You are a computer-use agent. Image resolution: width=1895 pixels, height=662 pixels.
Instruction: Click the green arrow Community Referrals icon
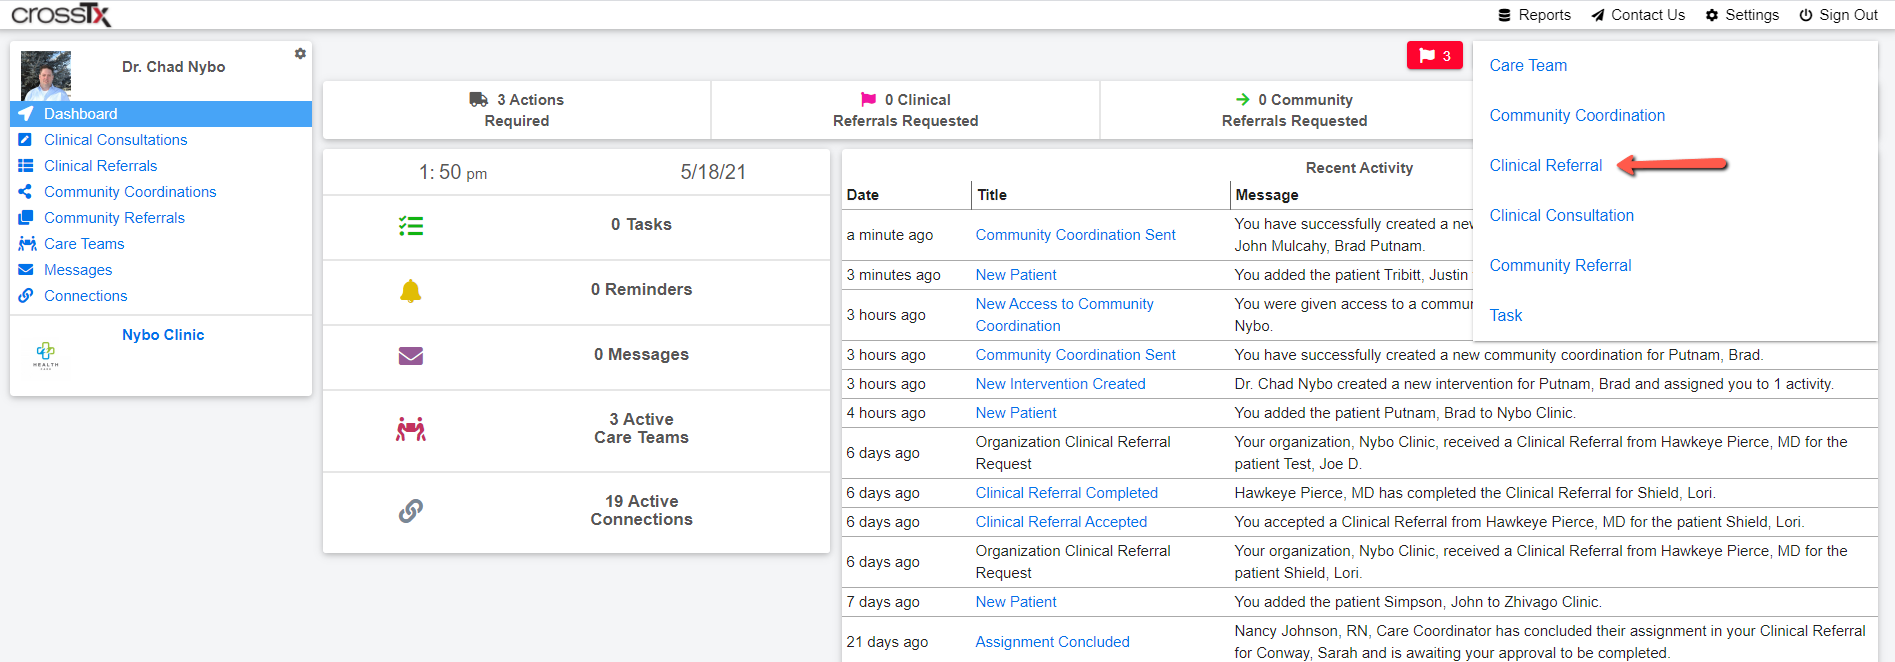[1243, 100]
